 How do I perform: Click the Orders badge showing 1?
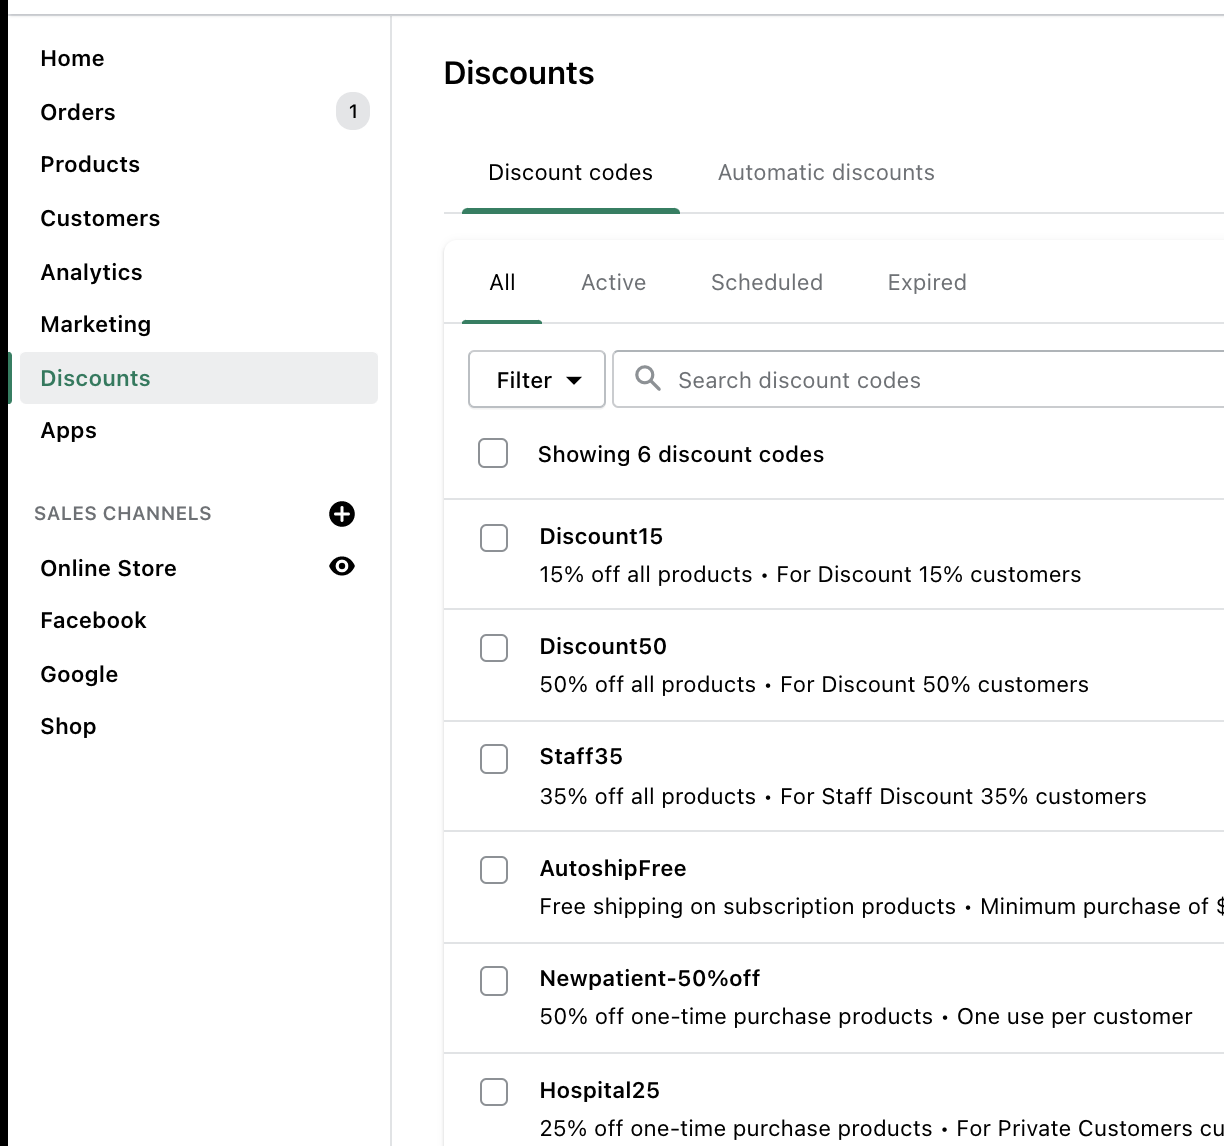click(352, 111)
